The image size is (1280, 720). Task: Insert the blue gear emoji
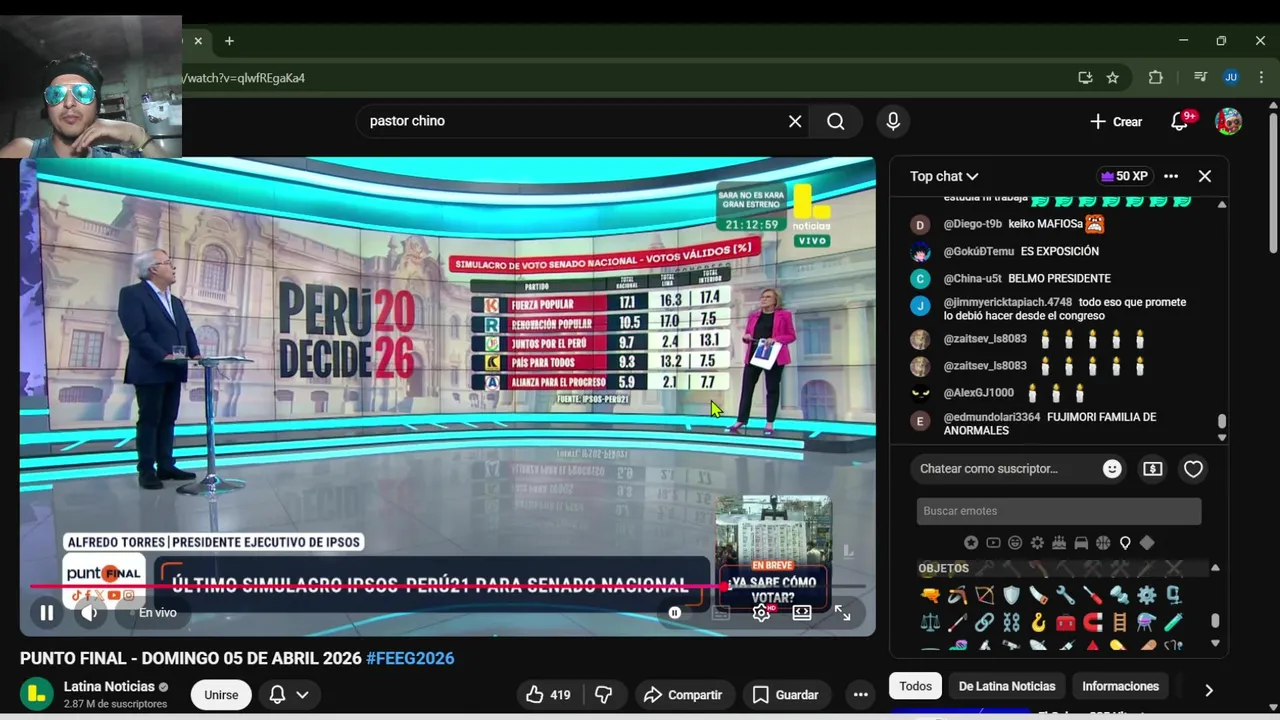(1146, 596)
